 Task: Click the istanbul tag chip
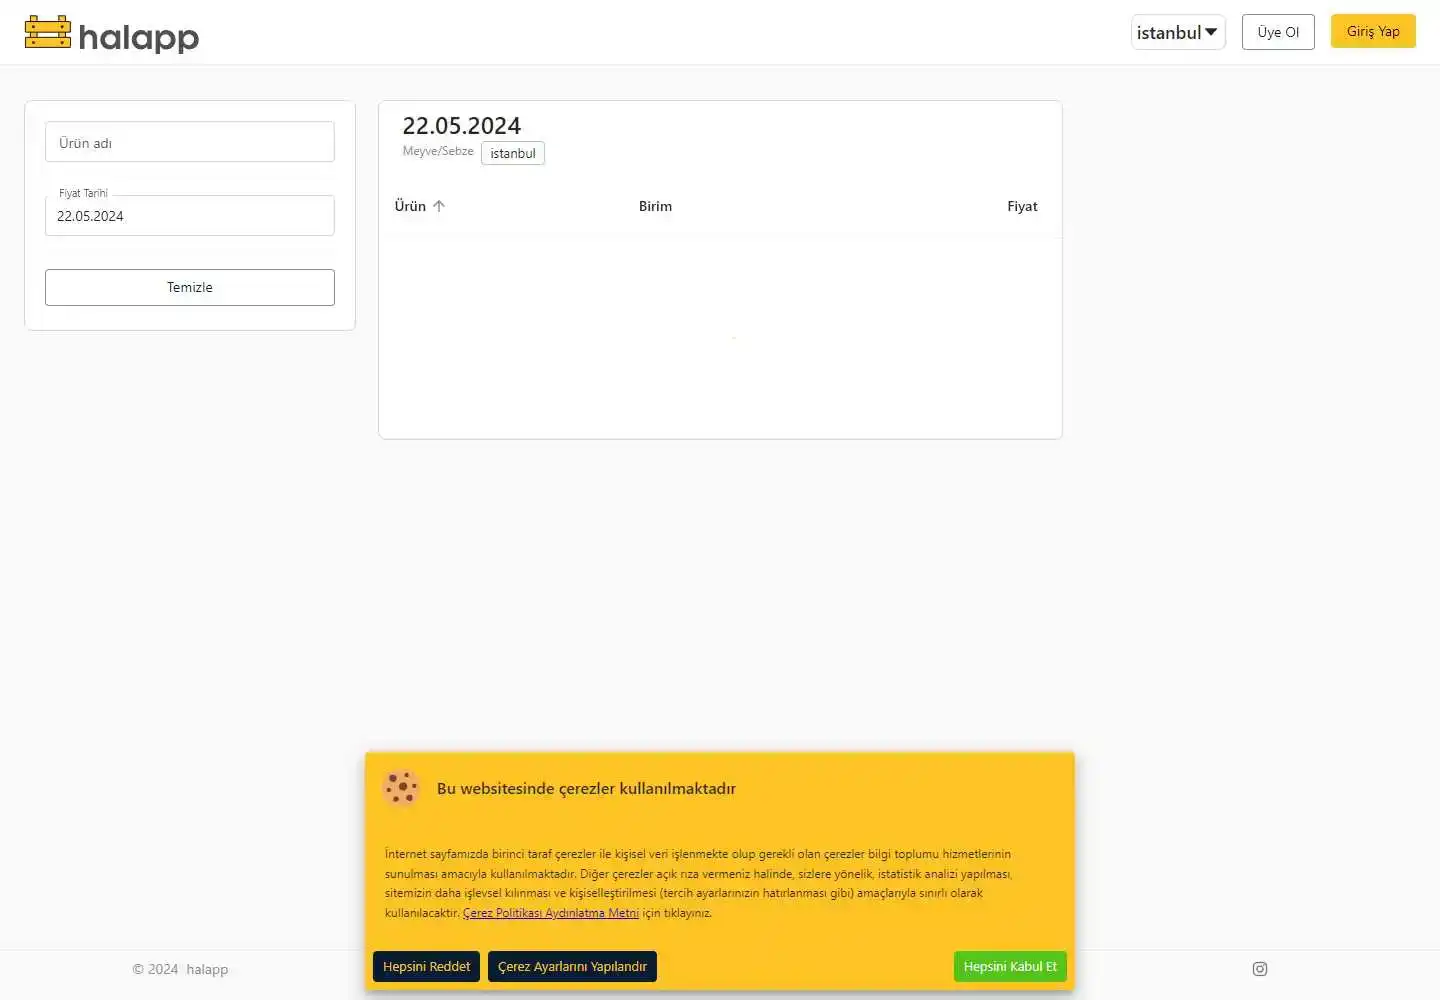pos(513,153)
